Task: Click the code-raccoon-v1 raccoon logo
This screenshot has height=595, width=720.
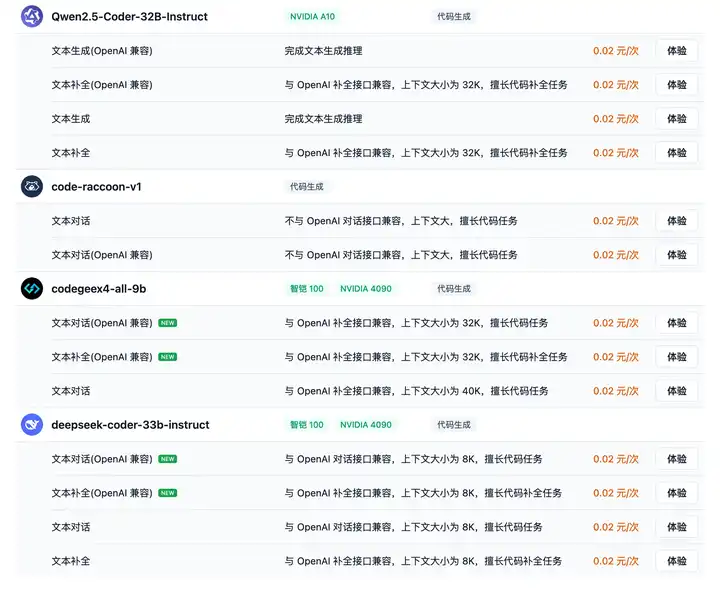Action: pyautogui.click(x=32, y=186)
